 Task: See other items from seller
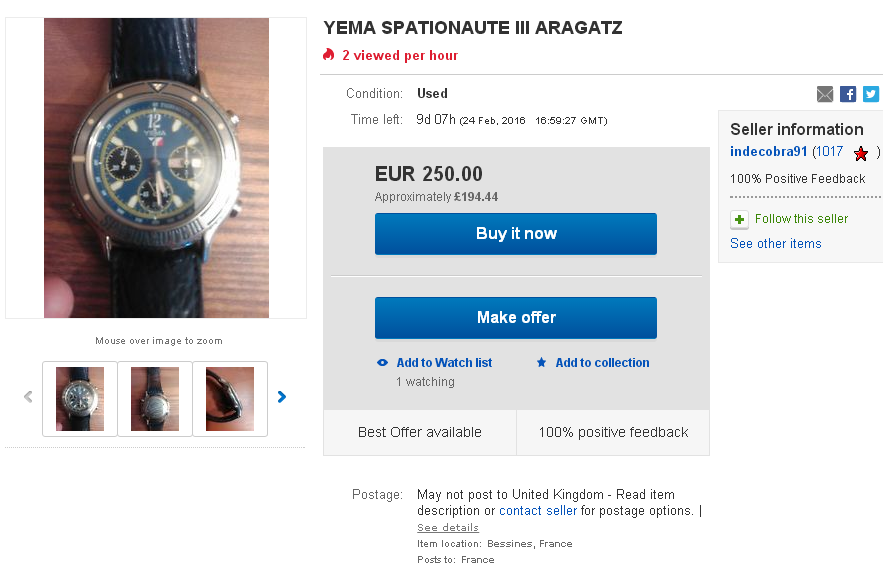coord(775,244)
